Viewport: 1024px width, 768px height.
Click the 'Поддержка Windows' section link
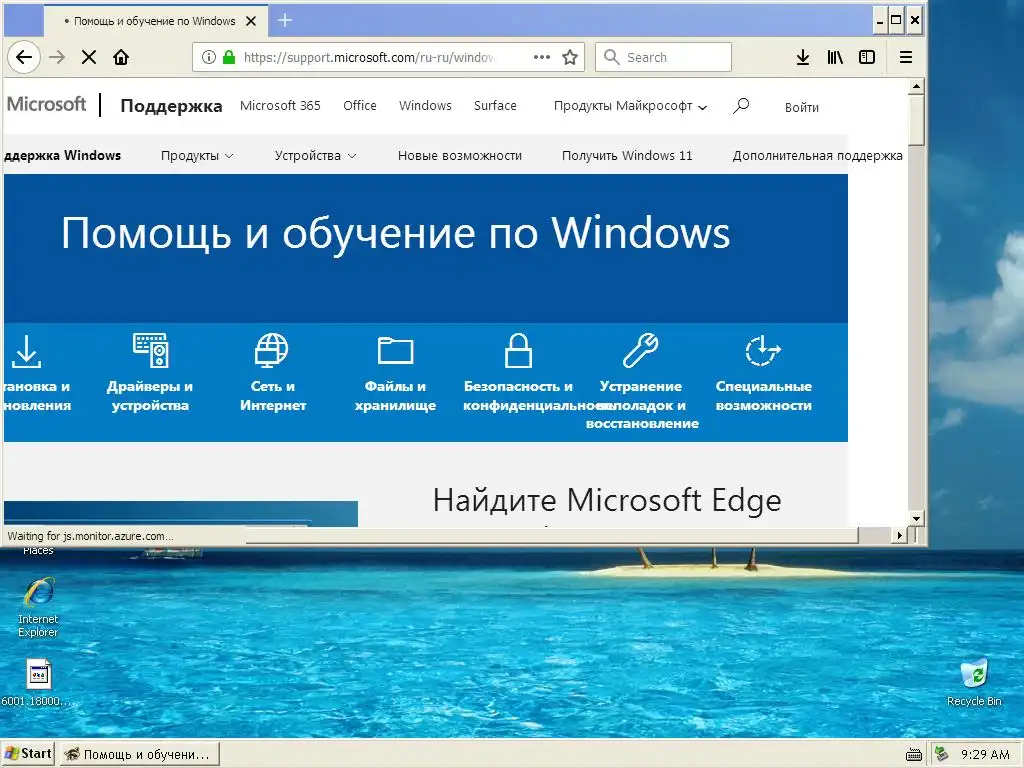tap(62, 155)
